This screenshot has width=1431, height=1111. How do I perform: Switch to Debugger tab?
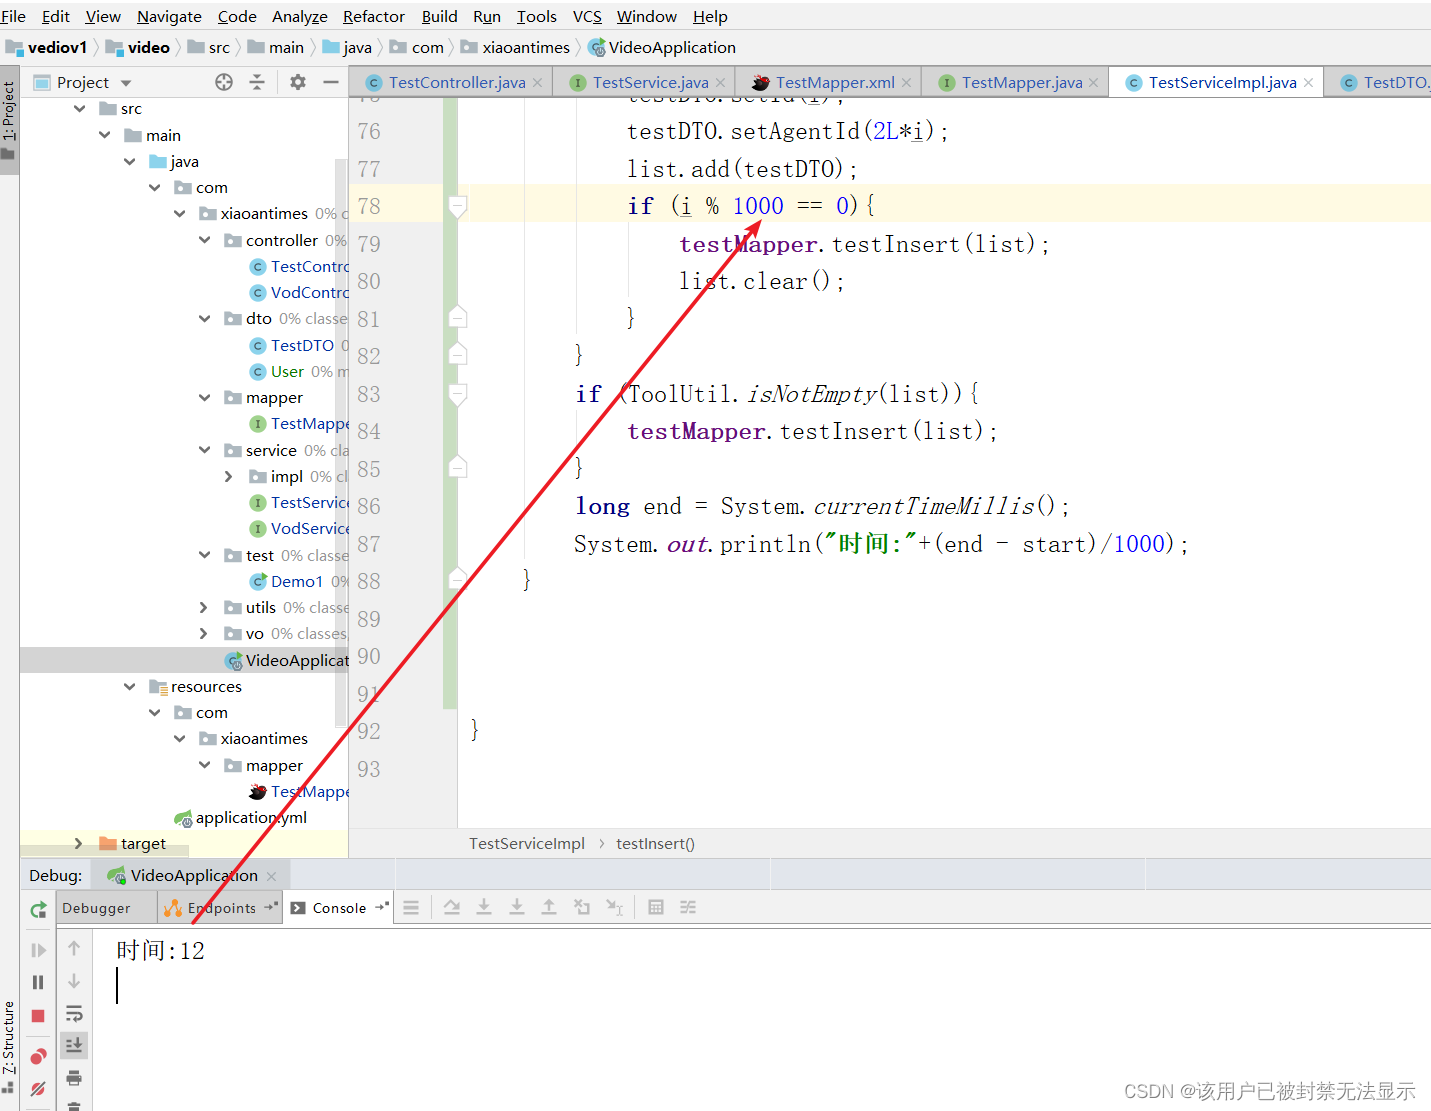[x=97, y=908]
